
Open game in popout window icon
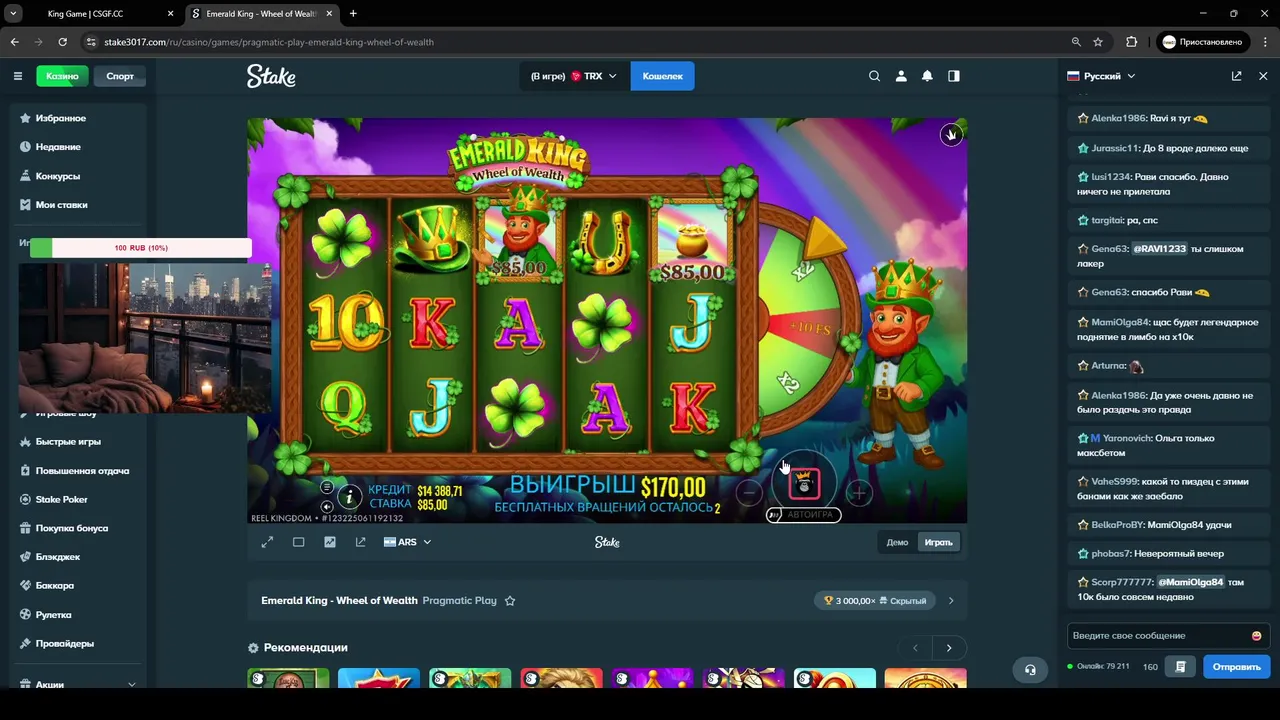(x=360, y=542)
